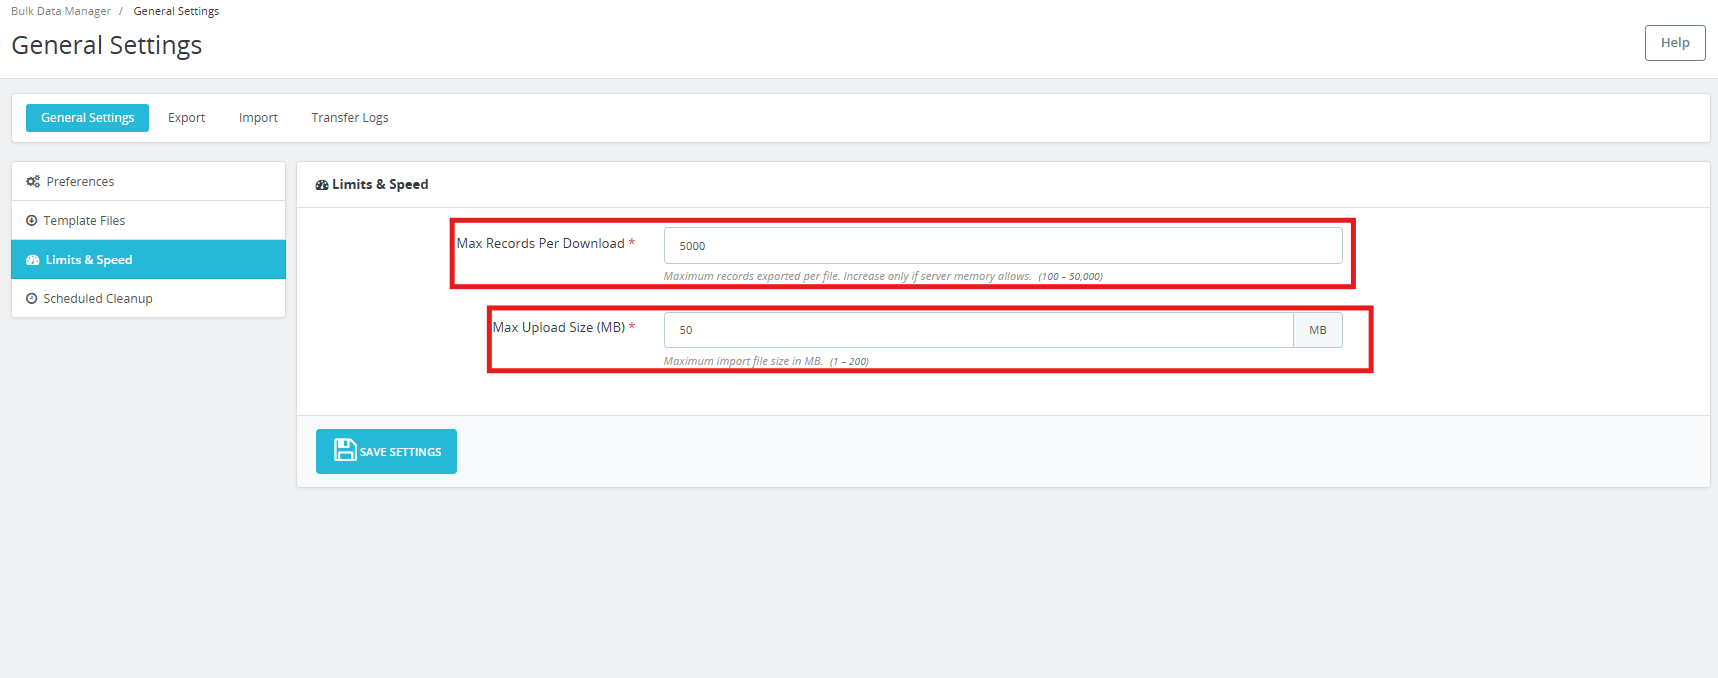Select Preferences in the sidebar

(x=148, y=182)
